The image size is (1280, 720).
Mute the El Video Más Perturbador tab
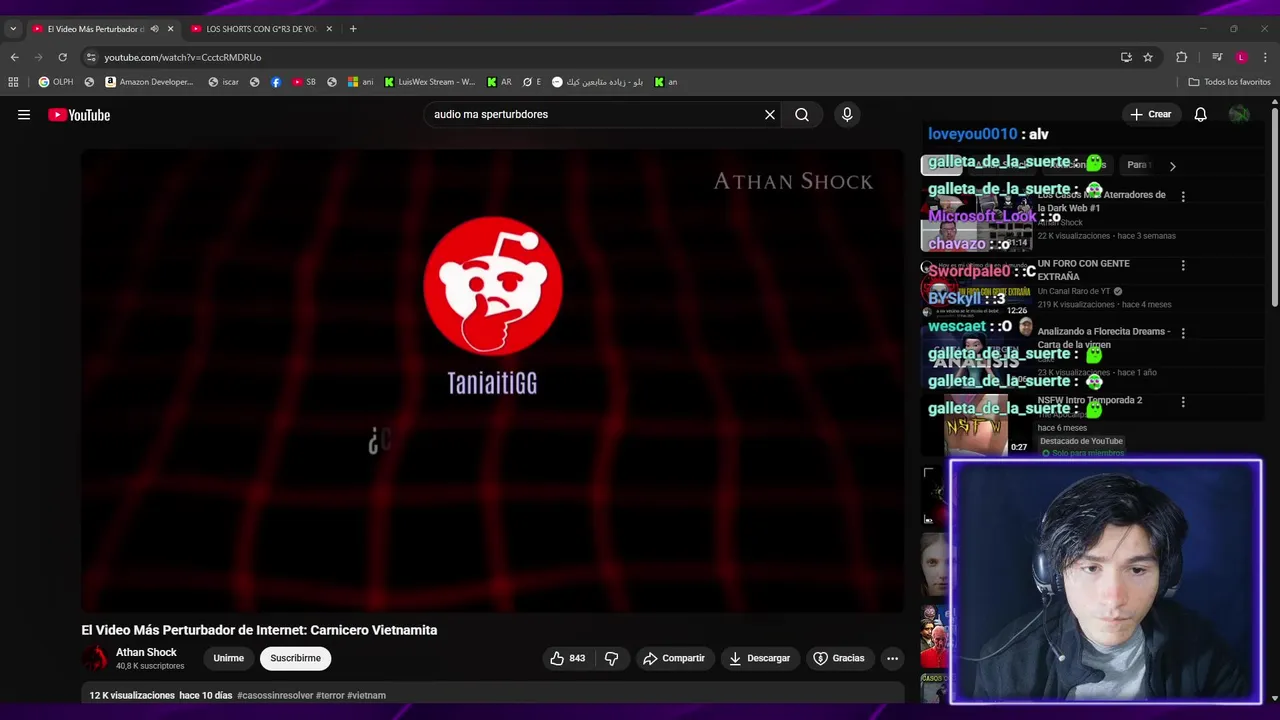coord(154,29)
